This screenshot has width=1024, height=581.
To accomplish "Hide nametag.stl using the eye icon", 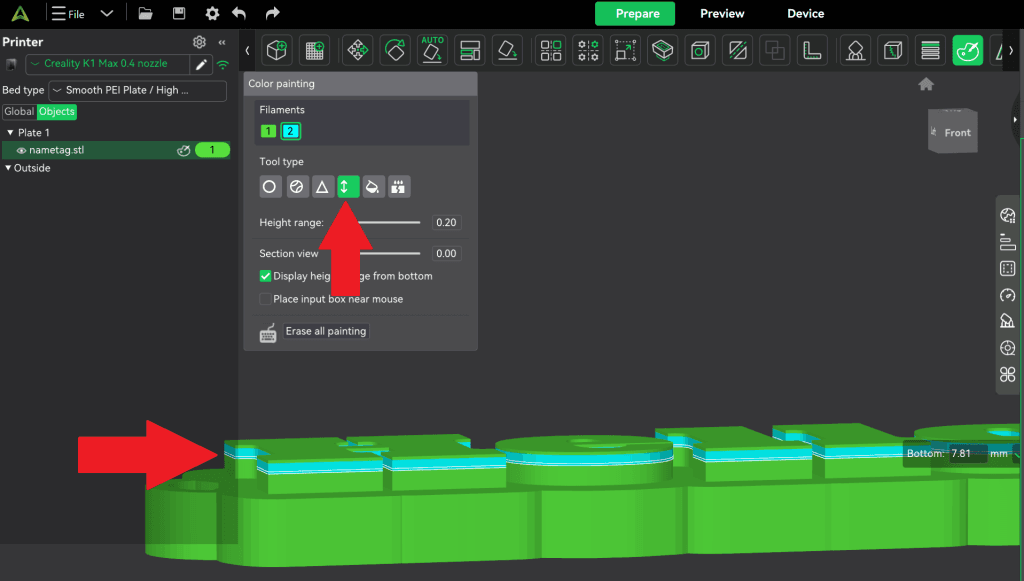I will (x=21, y=150).
